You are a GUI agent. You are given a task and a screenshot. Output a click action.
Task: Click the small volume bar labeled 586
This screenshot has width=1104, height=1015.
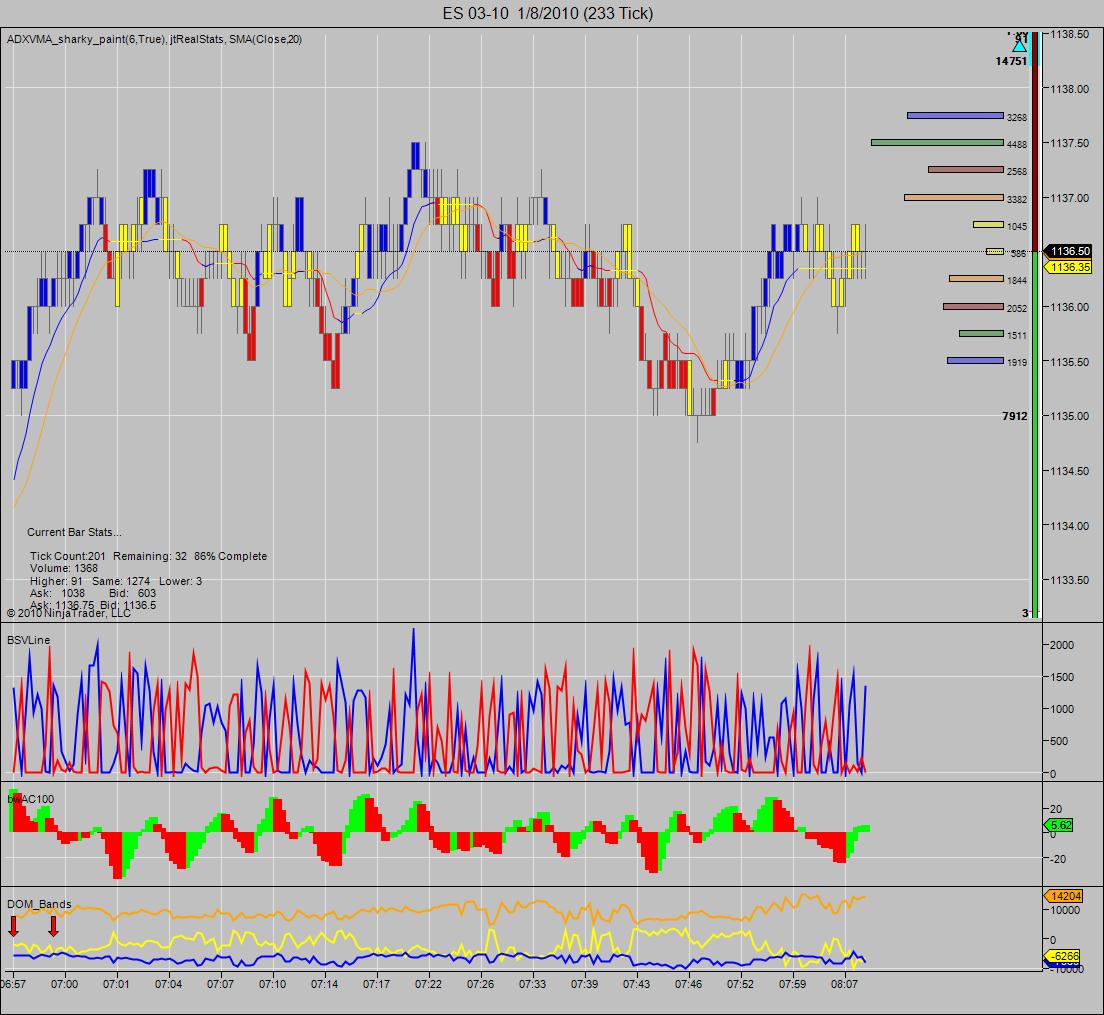click(994, 251)
